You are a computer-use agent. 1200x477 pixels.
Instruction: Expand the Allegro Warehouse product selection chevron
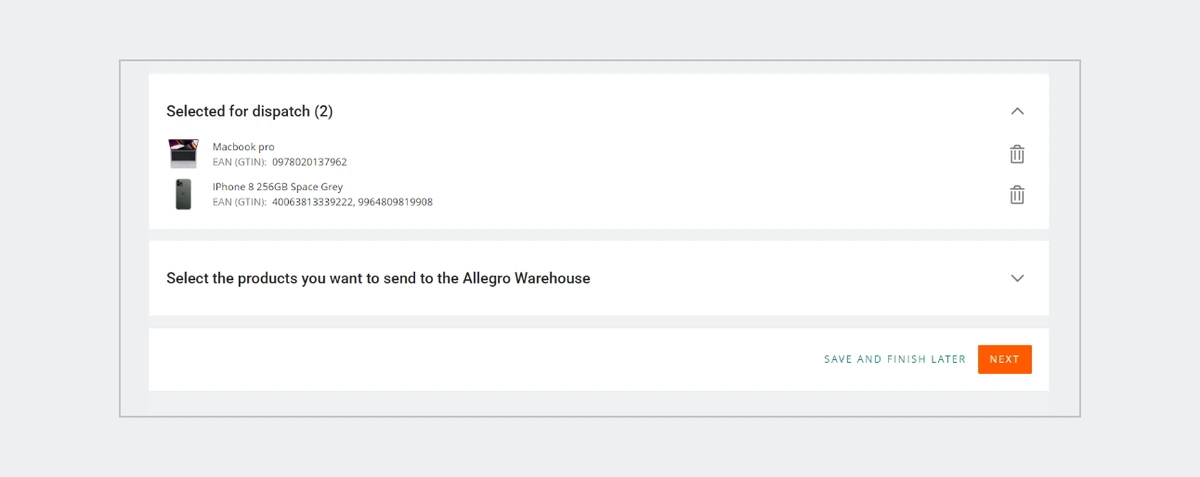tap(1017, 278)
